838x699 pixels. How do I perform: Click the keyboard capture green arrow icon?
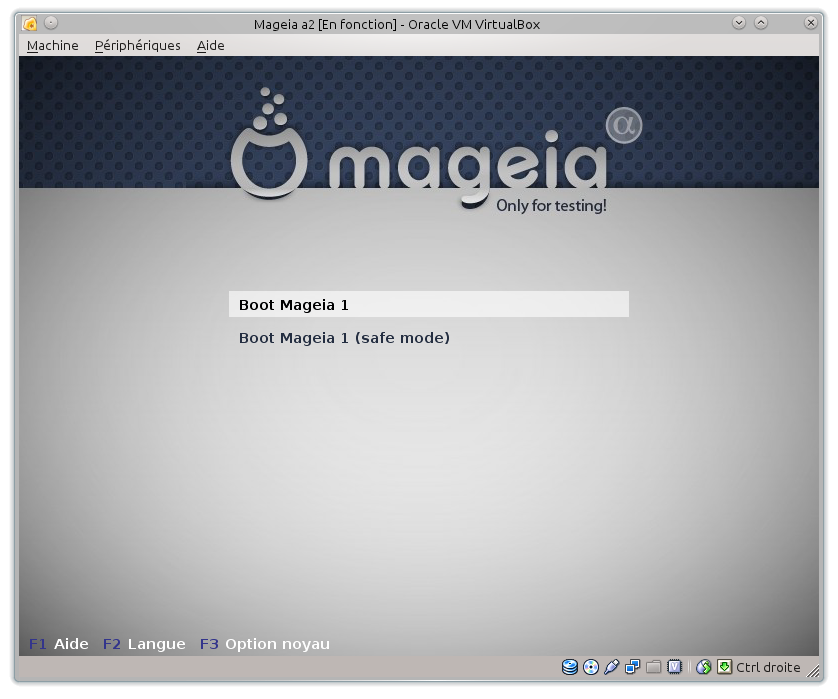(x=724, y=667)
